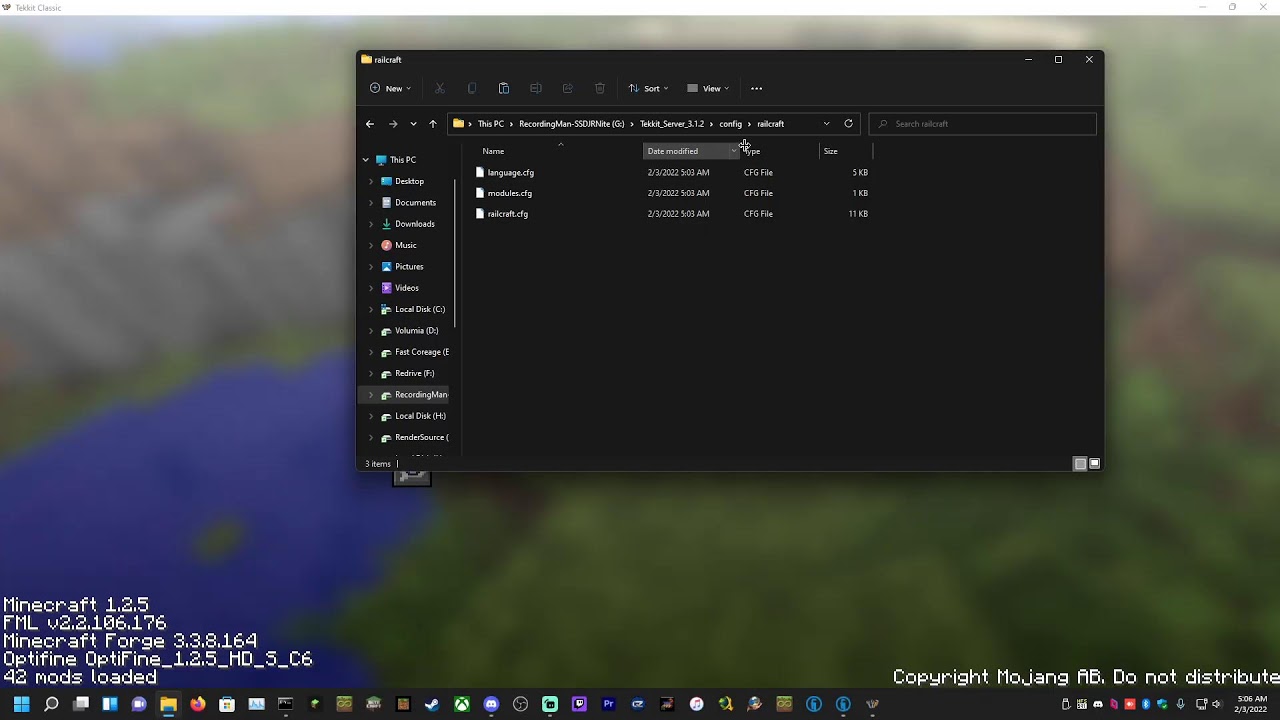
Task: Expand the Documents tree node
Action: (371, 203)
